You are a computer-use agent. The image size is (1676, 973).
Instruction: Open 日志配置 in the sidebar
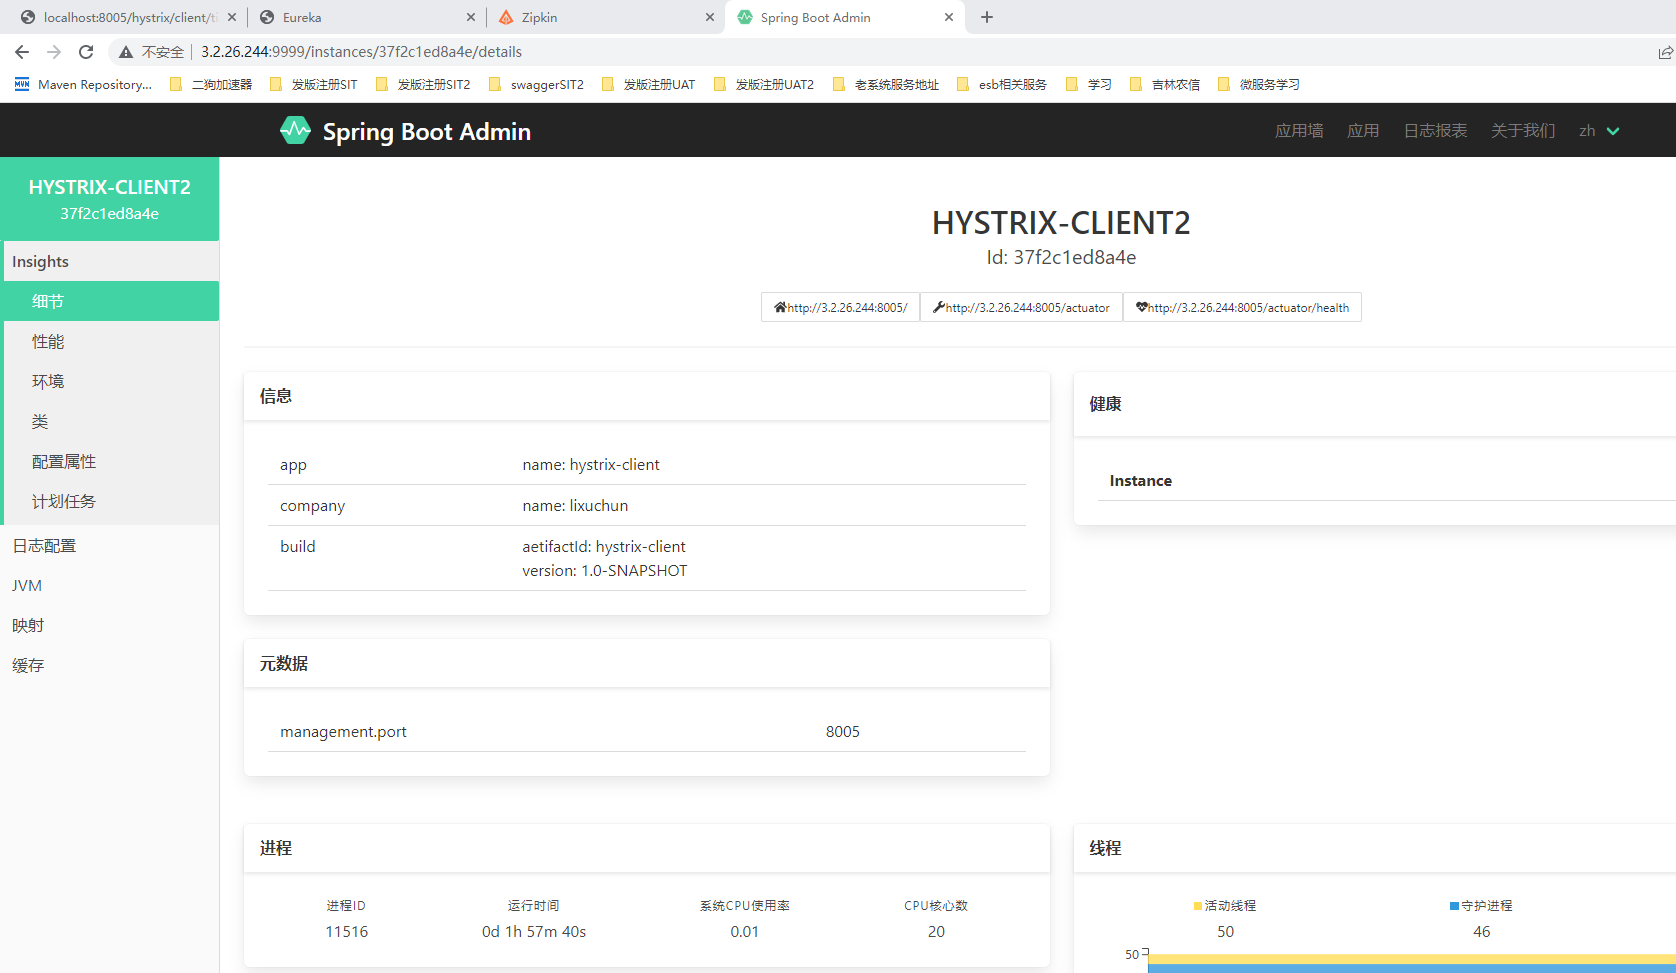click(109, 545)
